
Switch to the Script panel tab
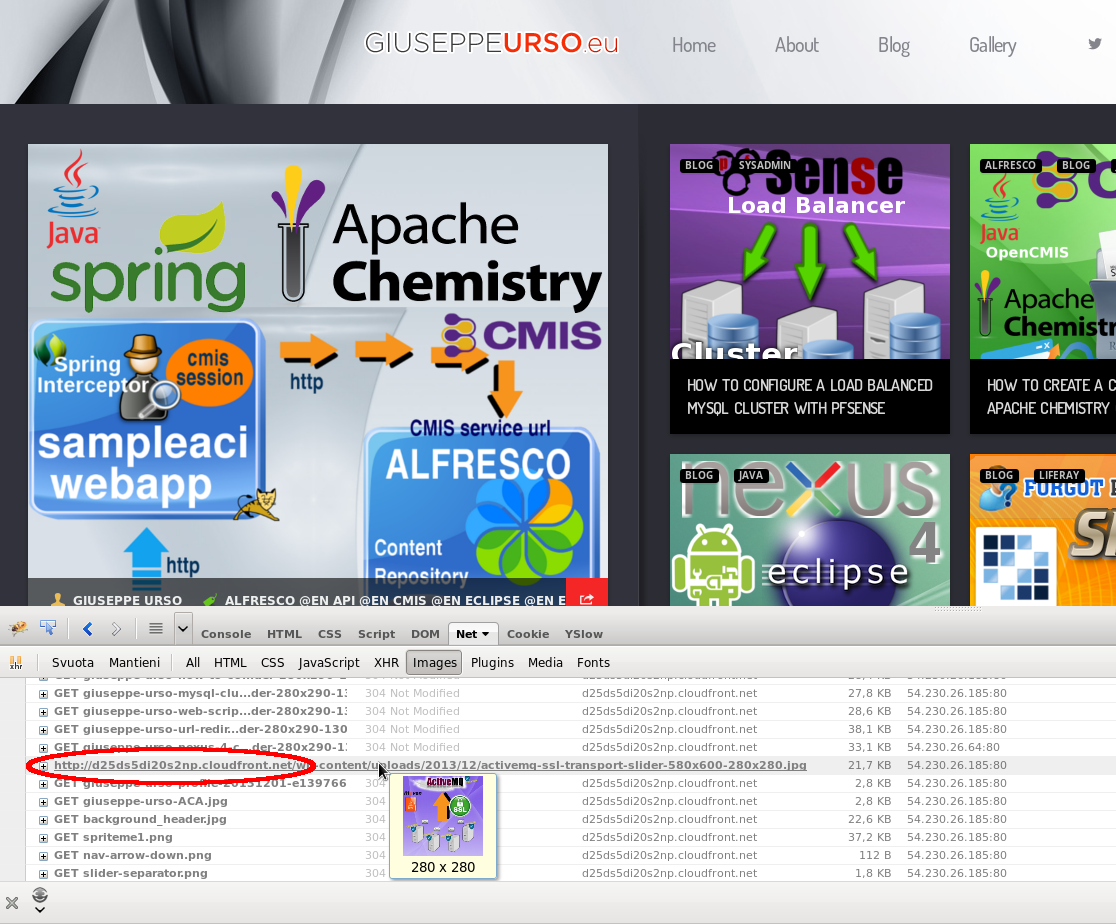(376, 634)
